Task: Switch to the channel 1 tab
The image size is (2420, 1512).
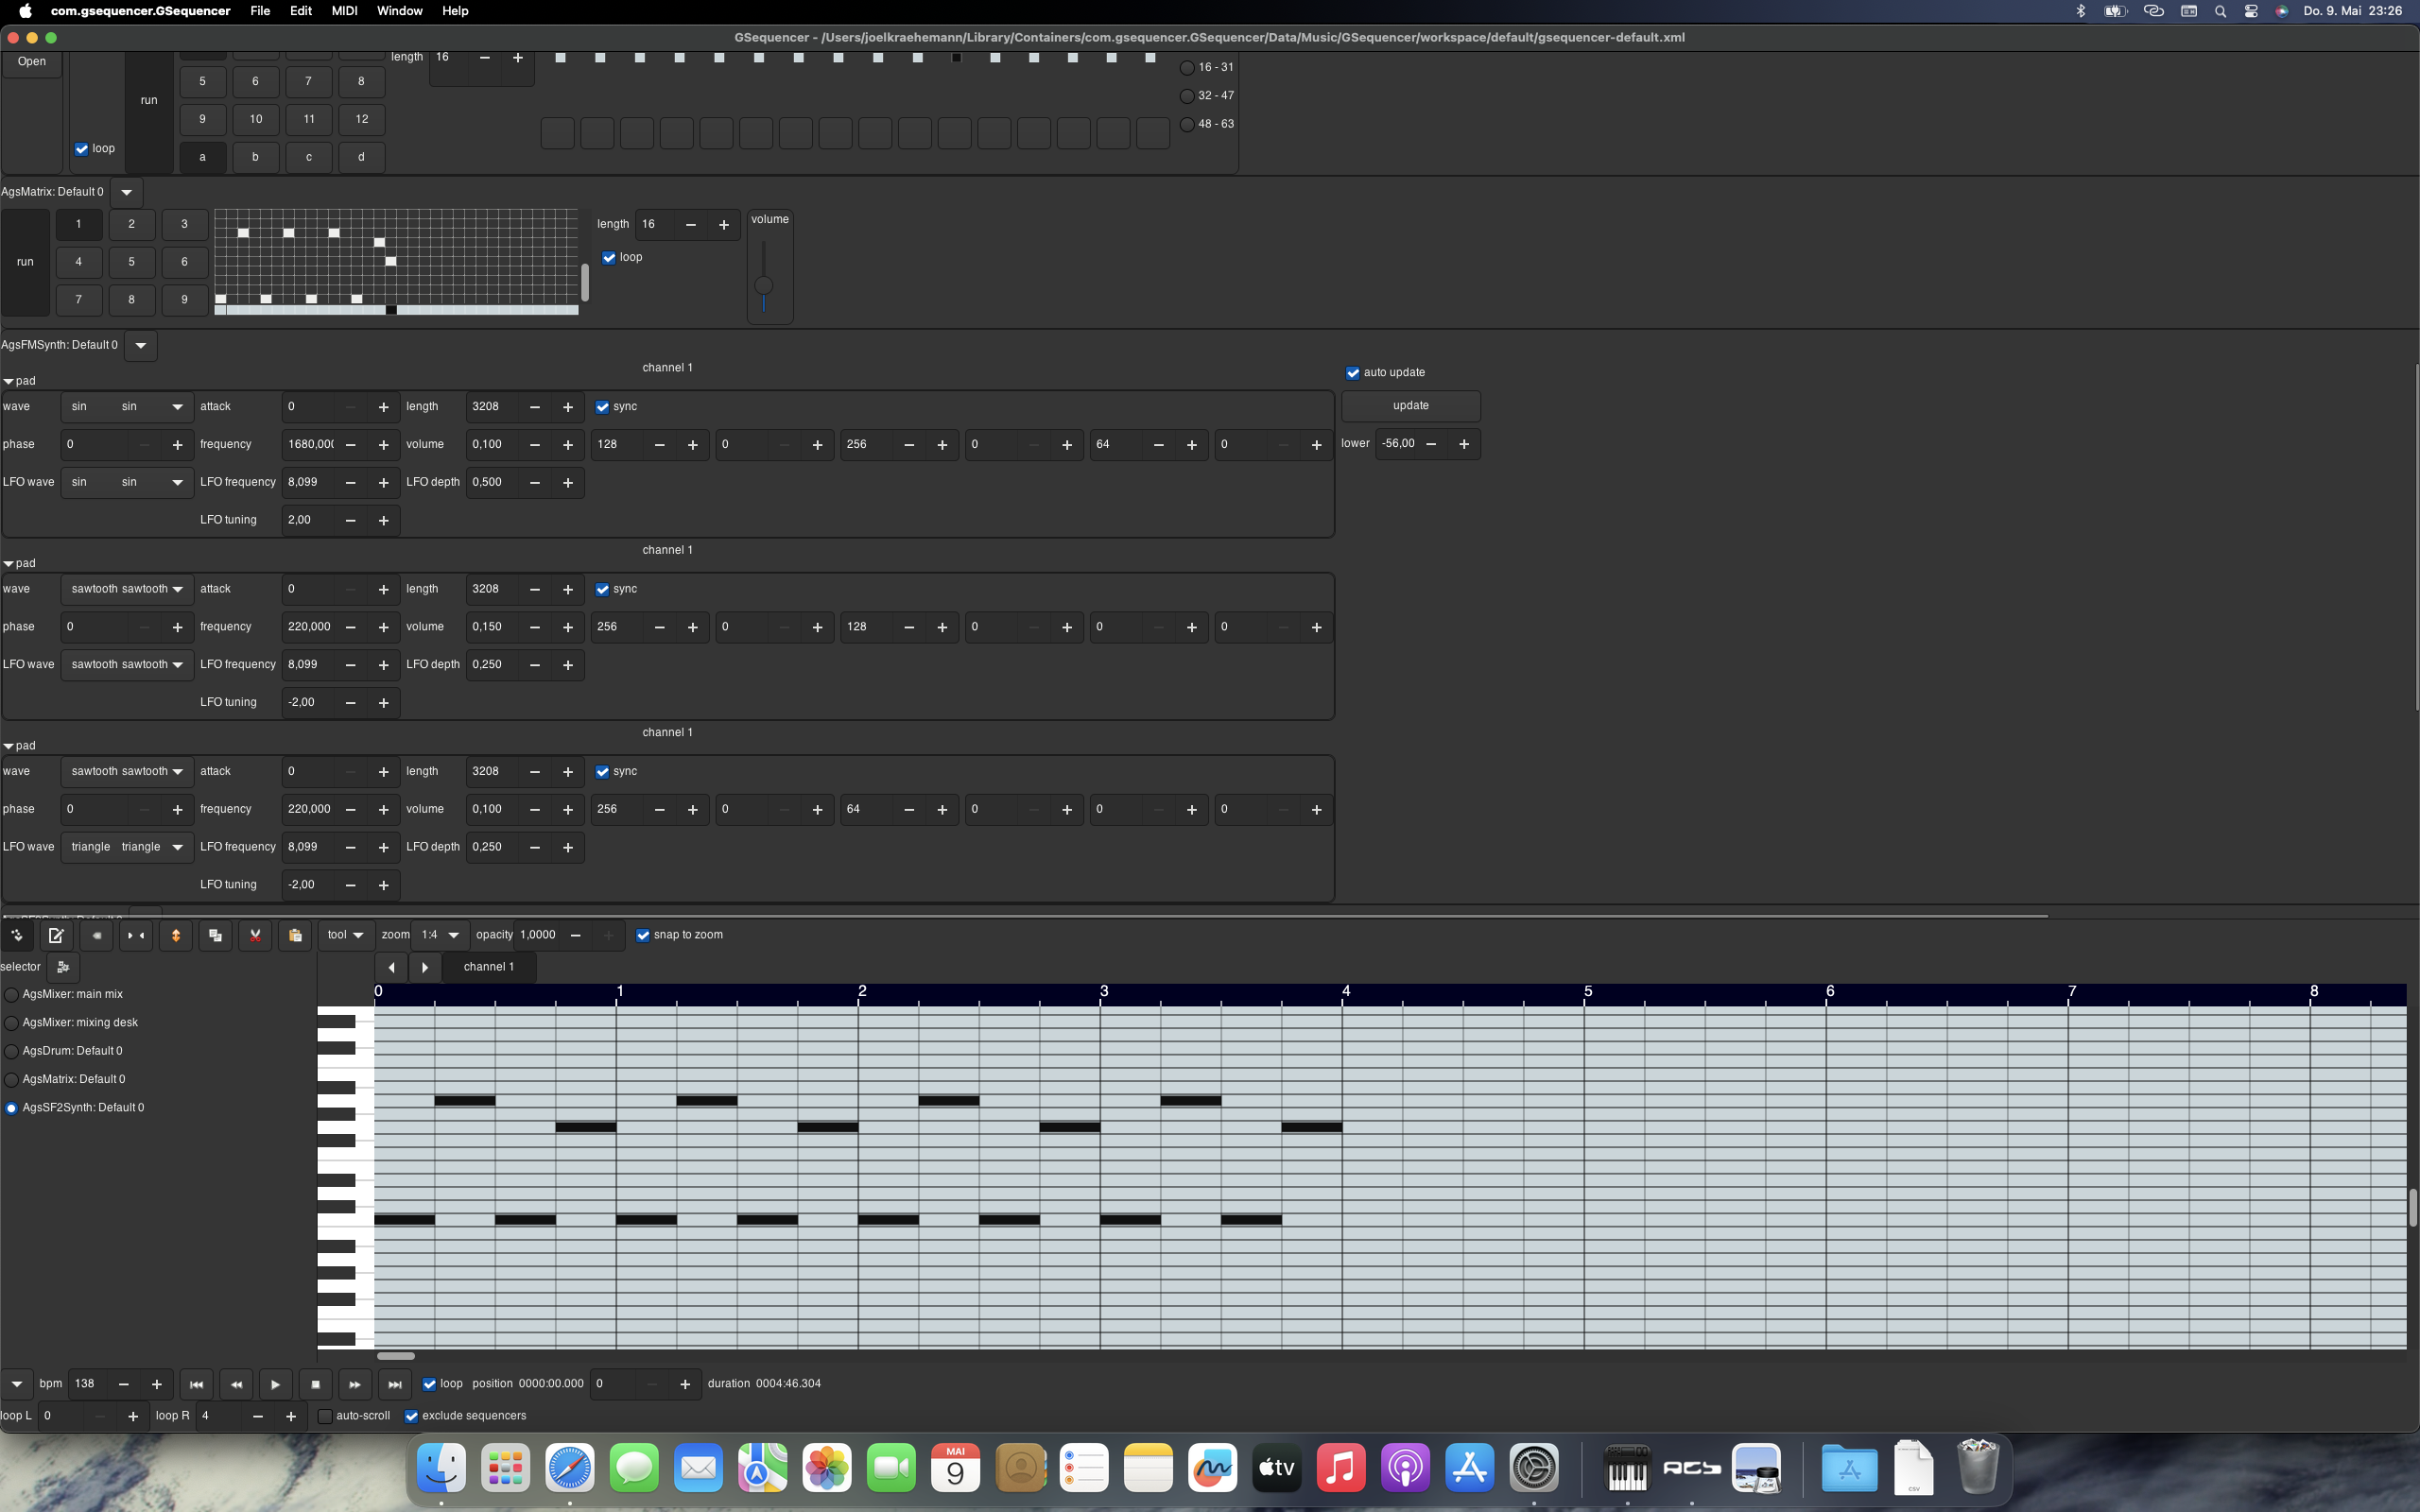Action: pos(489,967)
